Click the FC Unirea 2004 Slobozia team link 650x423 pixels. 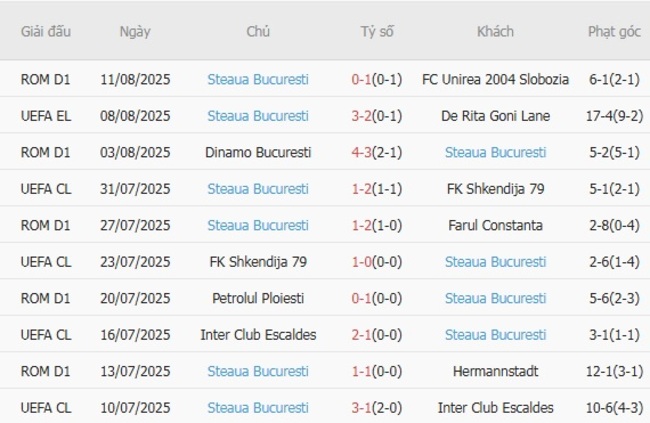(x=495, y=79)
